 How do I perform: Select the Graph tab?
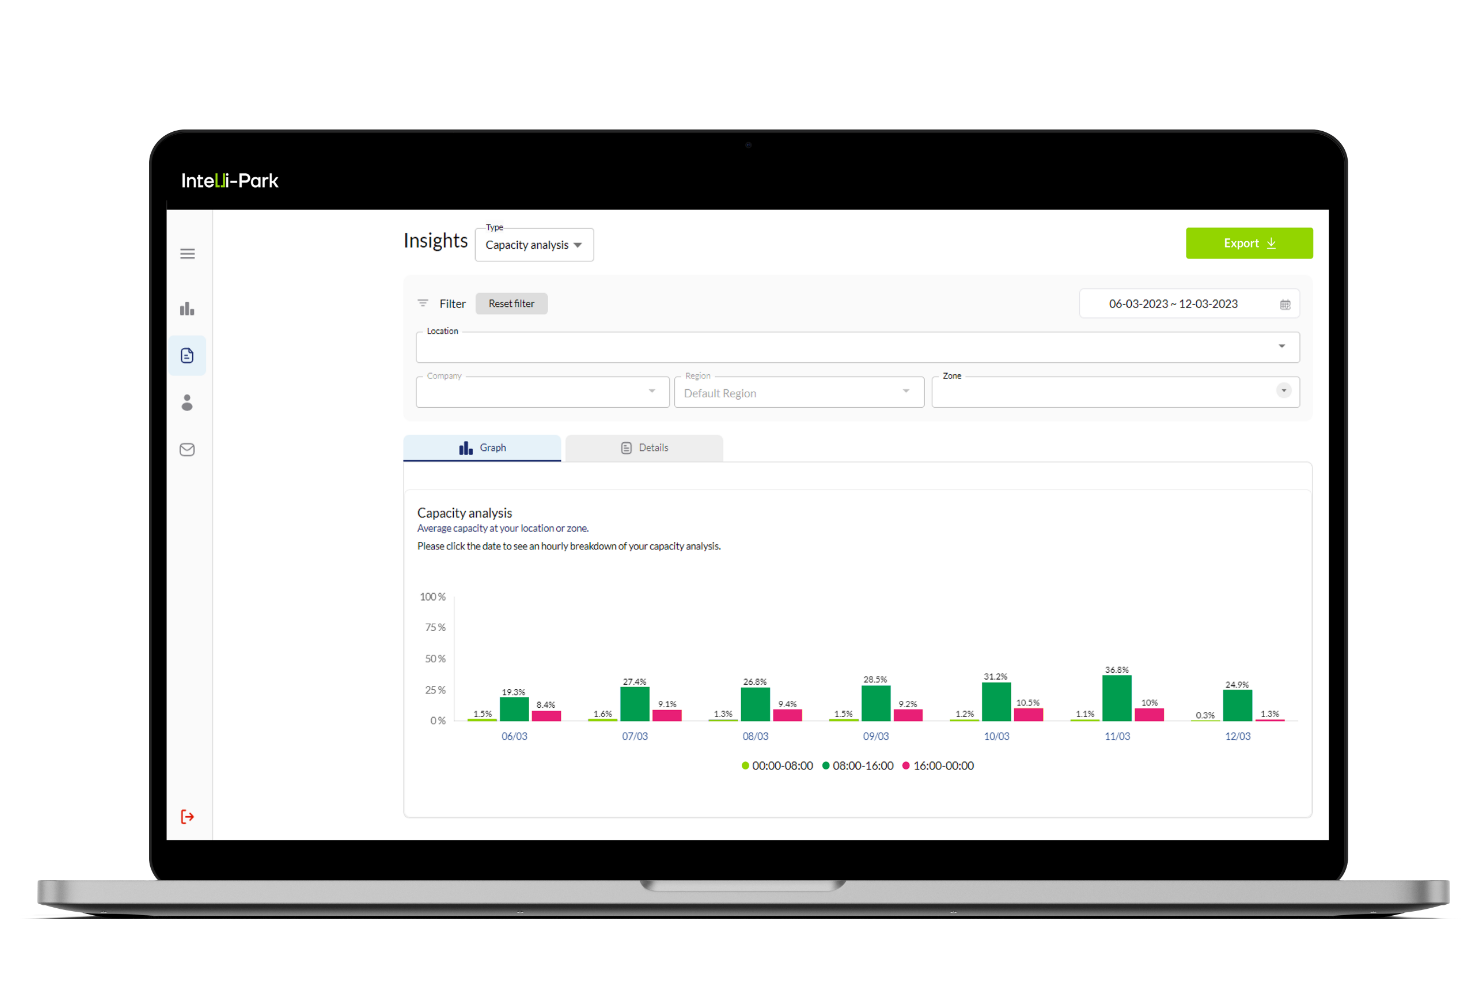pos(482,448)
